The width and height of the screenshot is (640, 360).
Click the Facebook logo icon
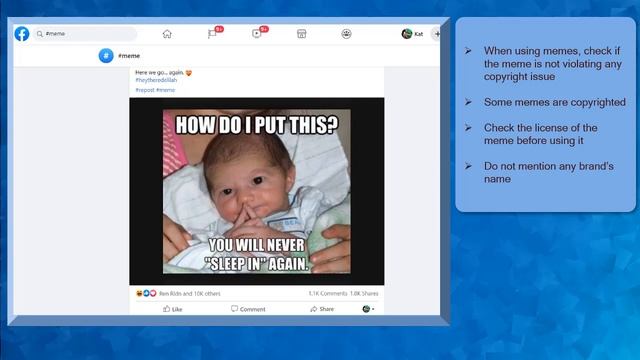click(22, 33)
